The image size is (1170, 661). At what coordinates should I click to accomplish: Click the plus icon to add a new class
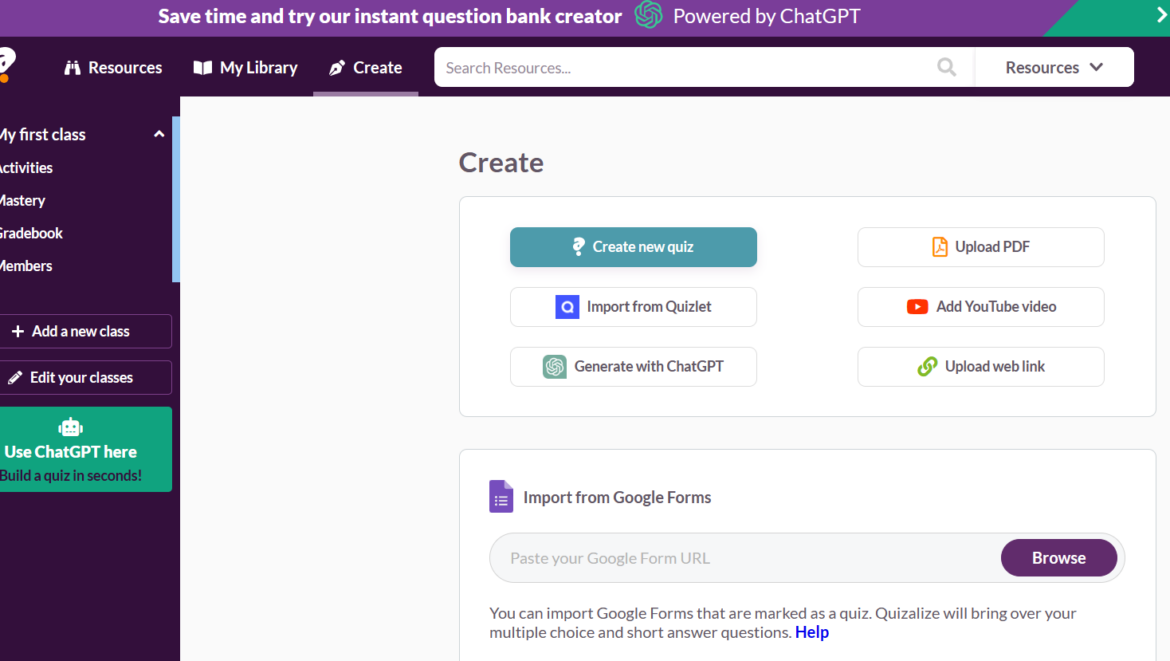click(x=20, y=331)
